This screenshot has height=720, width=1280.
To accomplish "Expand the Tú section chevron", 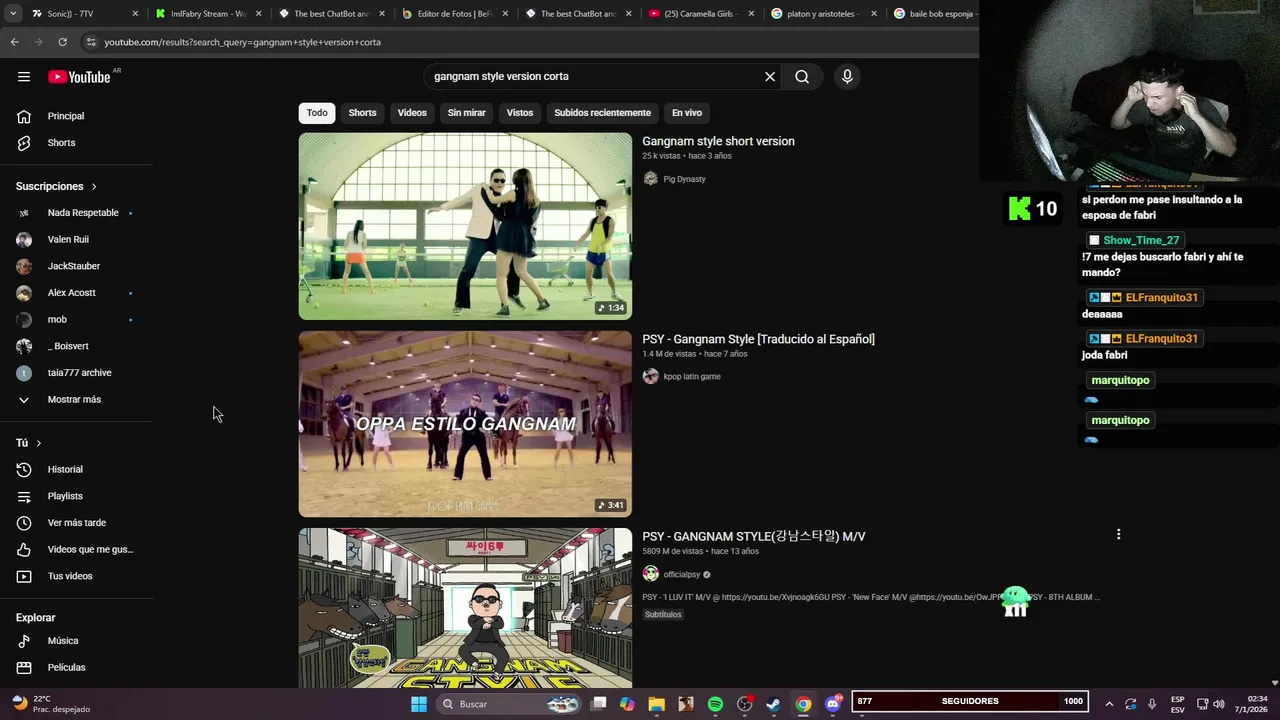I will point(39,443).
